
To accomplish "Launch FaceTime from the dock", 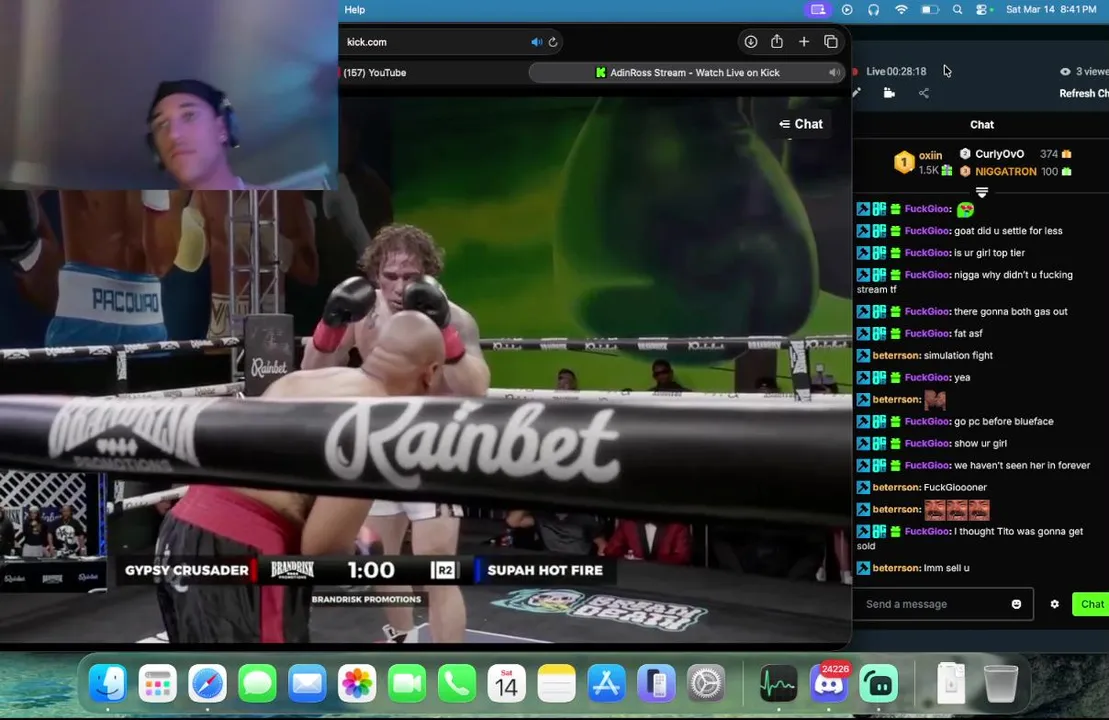I will [407, 684].
